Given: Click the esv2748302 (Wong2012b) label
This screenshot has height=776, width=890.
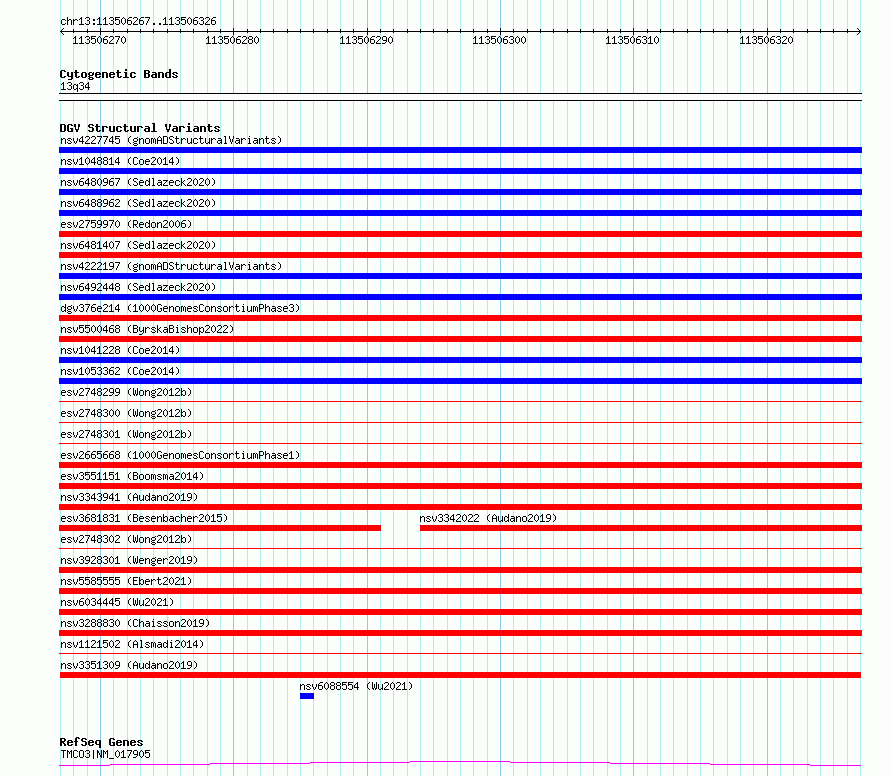Looking at the screenshot, I should pos(126,539).
